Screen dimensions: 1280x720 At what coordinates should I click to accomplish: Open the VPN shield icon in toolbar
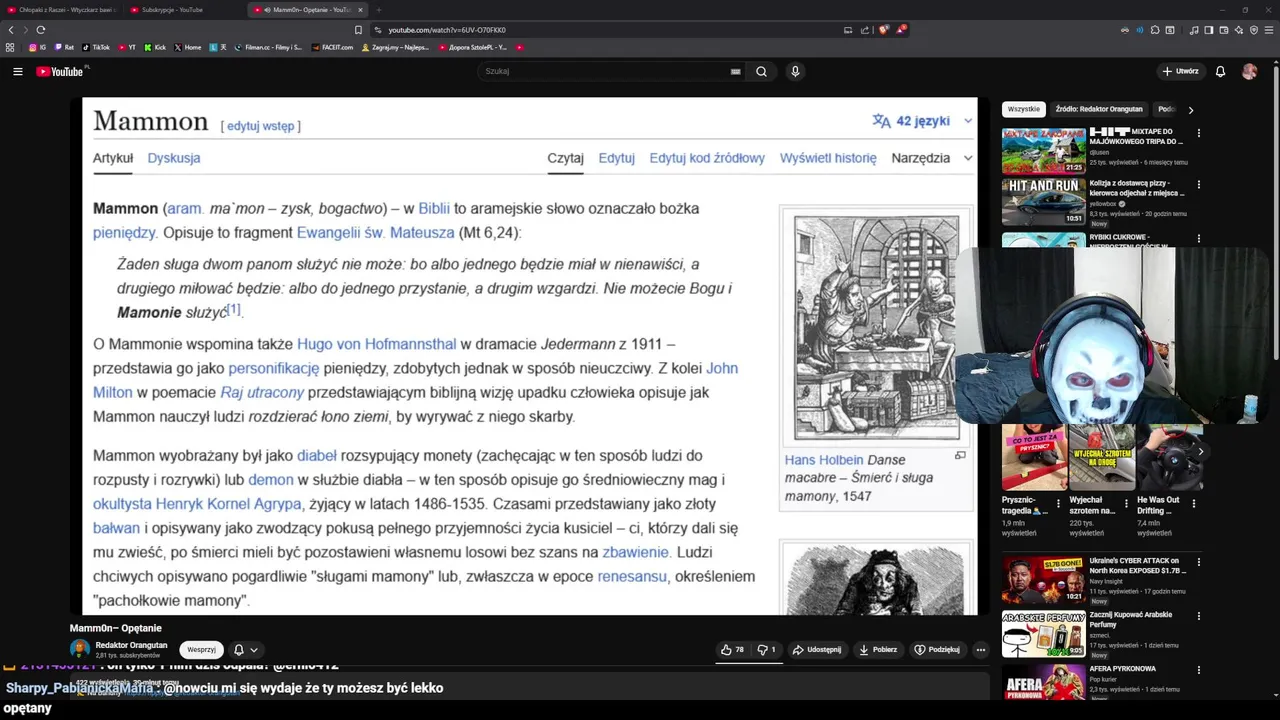pyautogui.click(x=1254, y=30)
